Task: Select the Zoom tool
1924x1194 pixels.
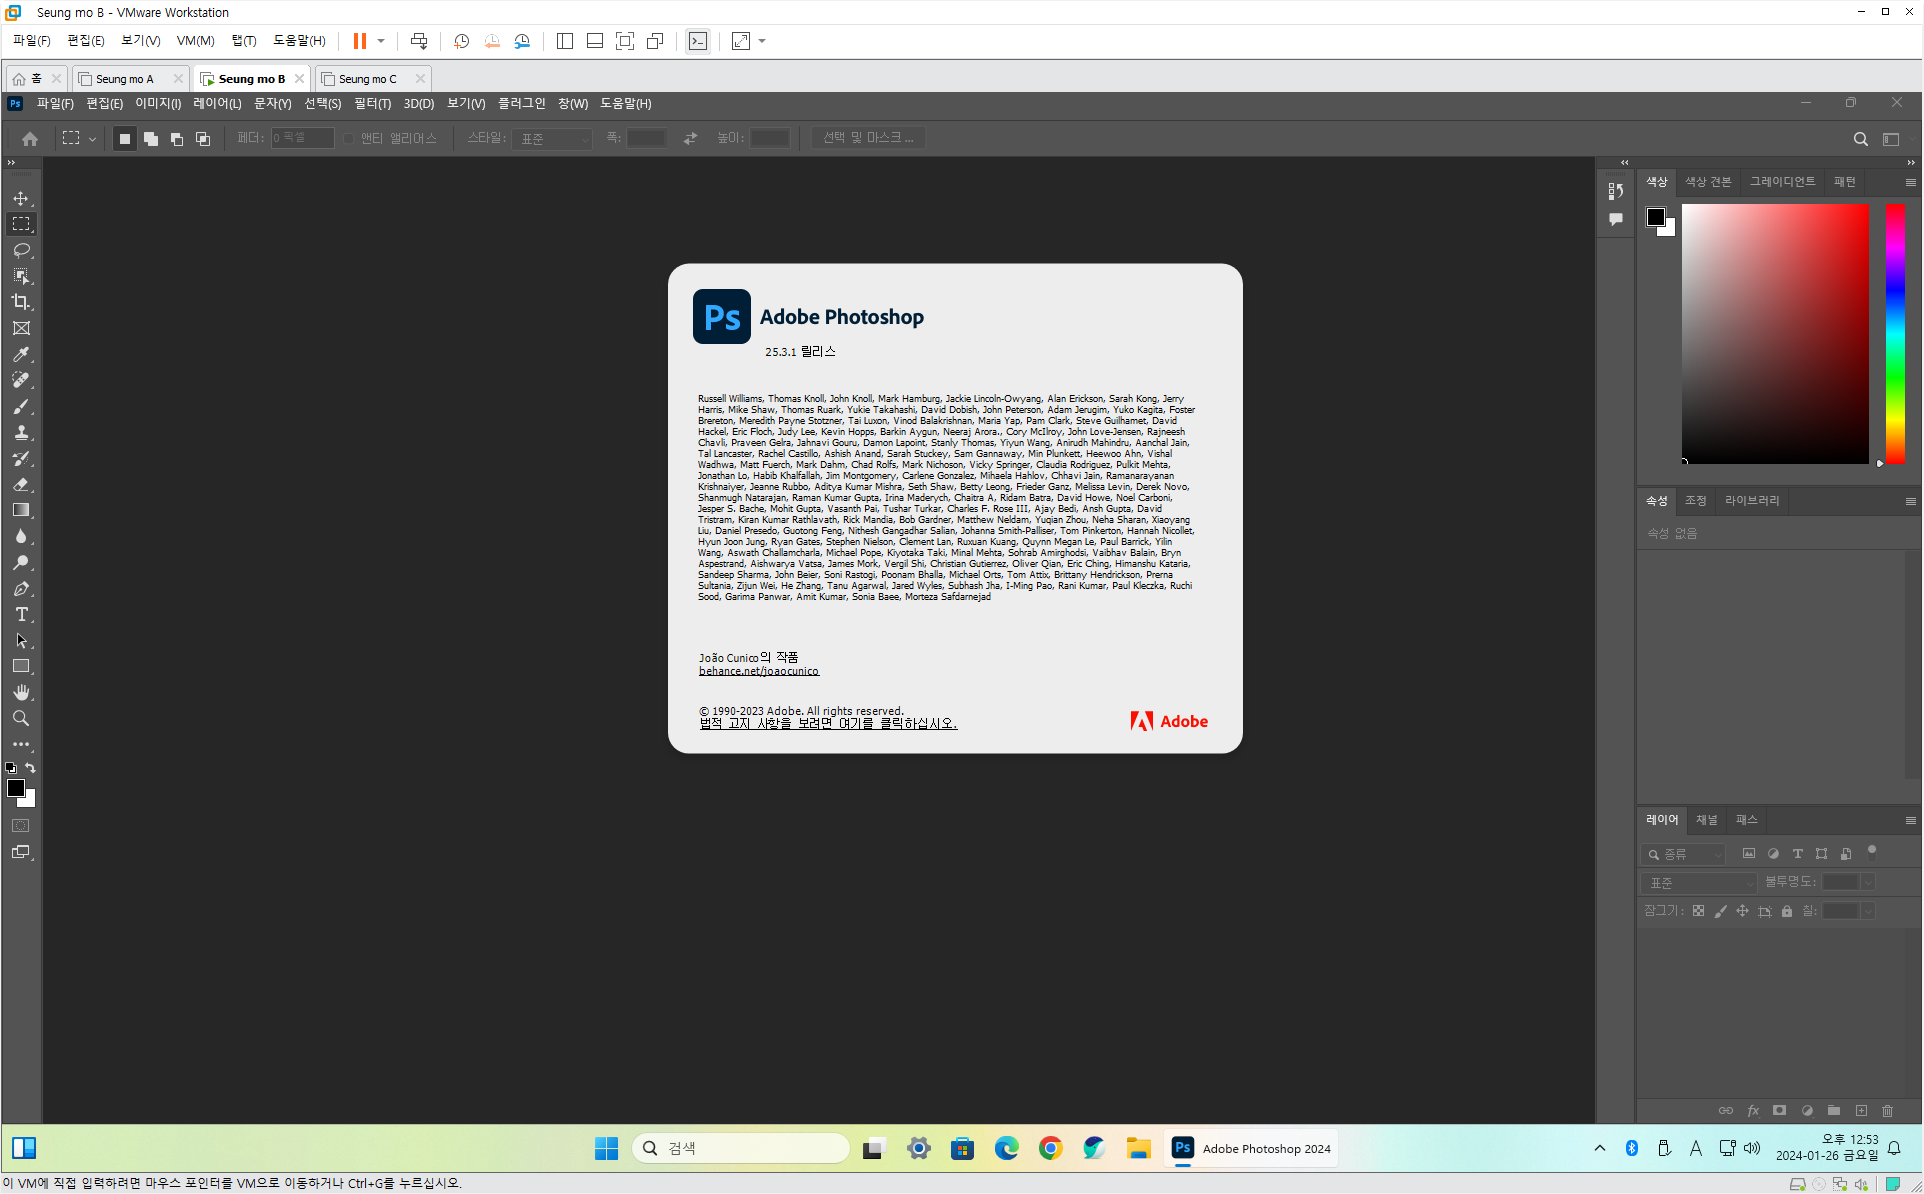Action: pos(21,718)
